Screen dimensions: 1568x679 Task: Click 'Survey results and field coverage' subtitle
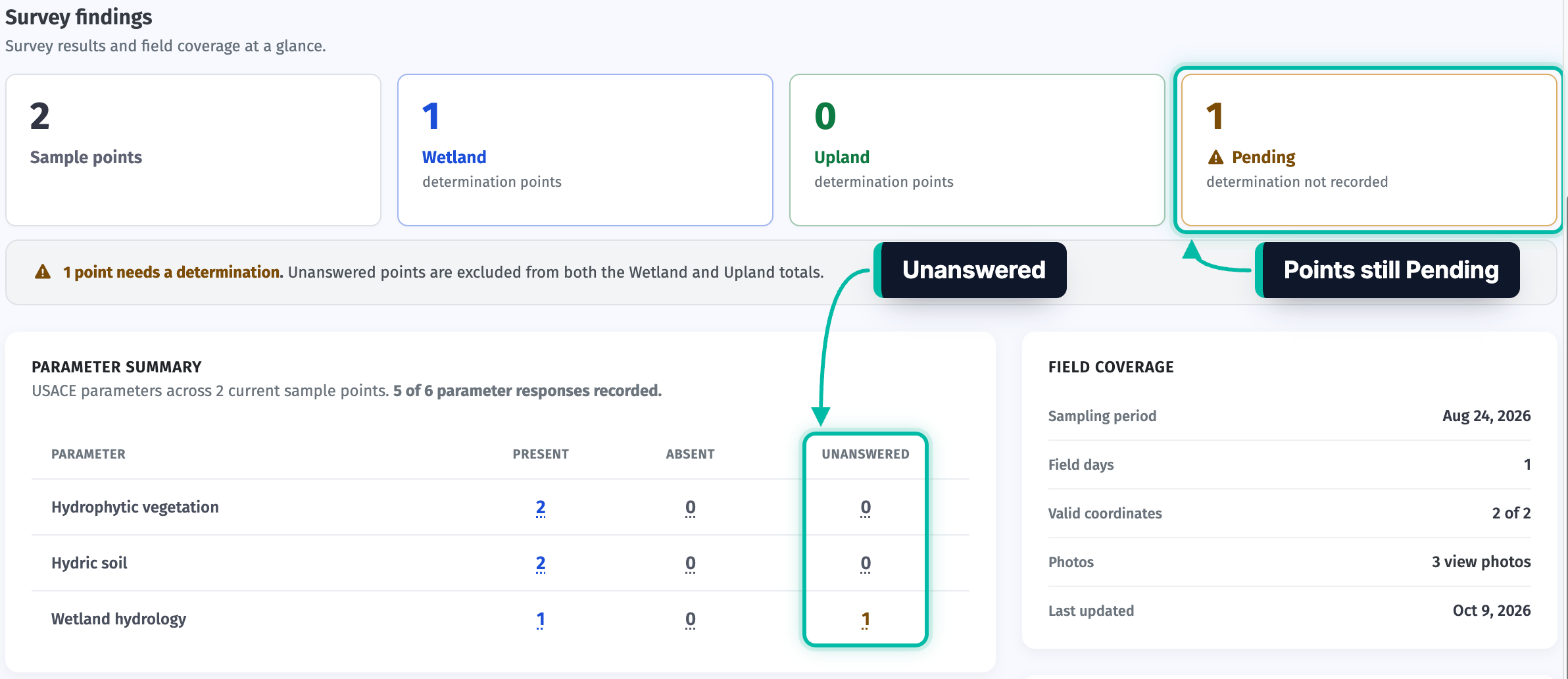click(165, 46)
